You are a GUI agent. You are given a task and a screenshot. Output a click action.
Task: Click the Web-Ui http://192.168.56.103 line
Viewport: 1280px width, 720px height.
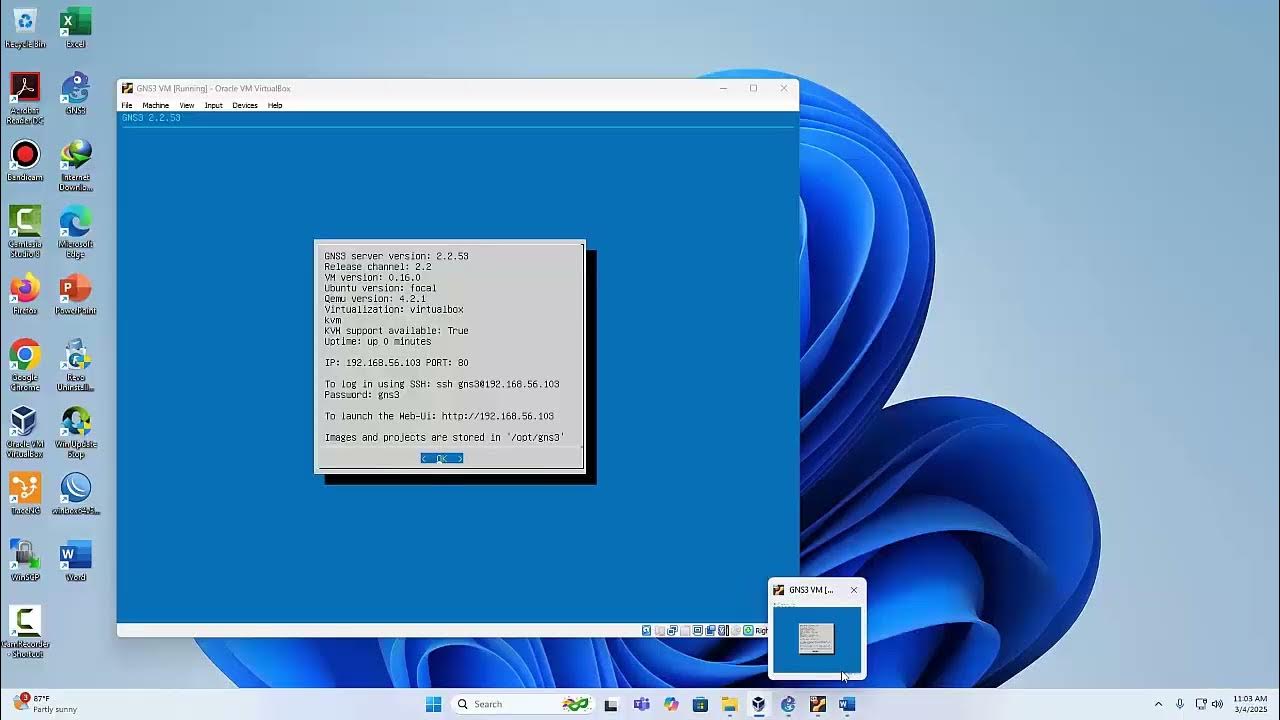(x=439, y=416)
